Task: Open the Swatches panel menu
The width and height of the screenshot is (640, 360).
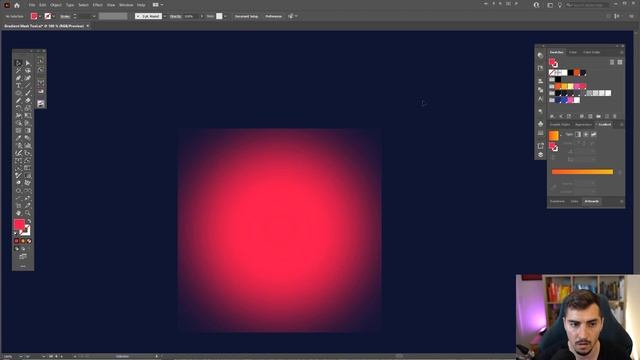Action: 622,52
